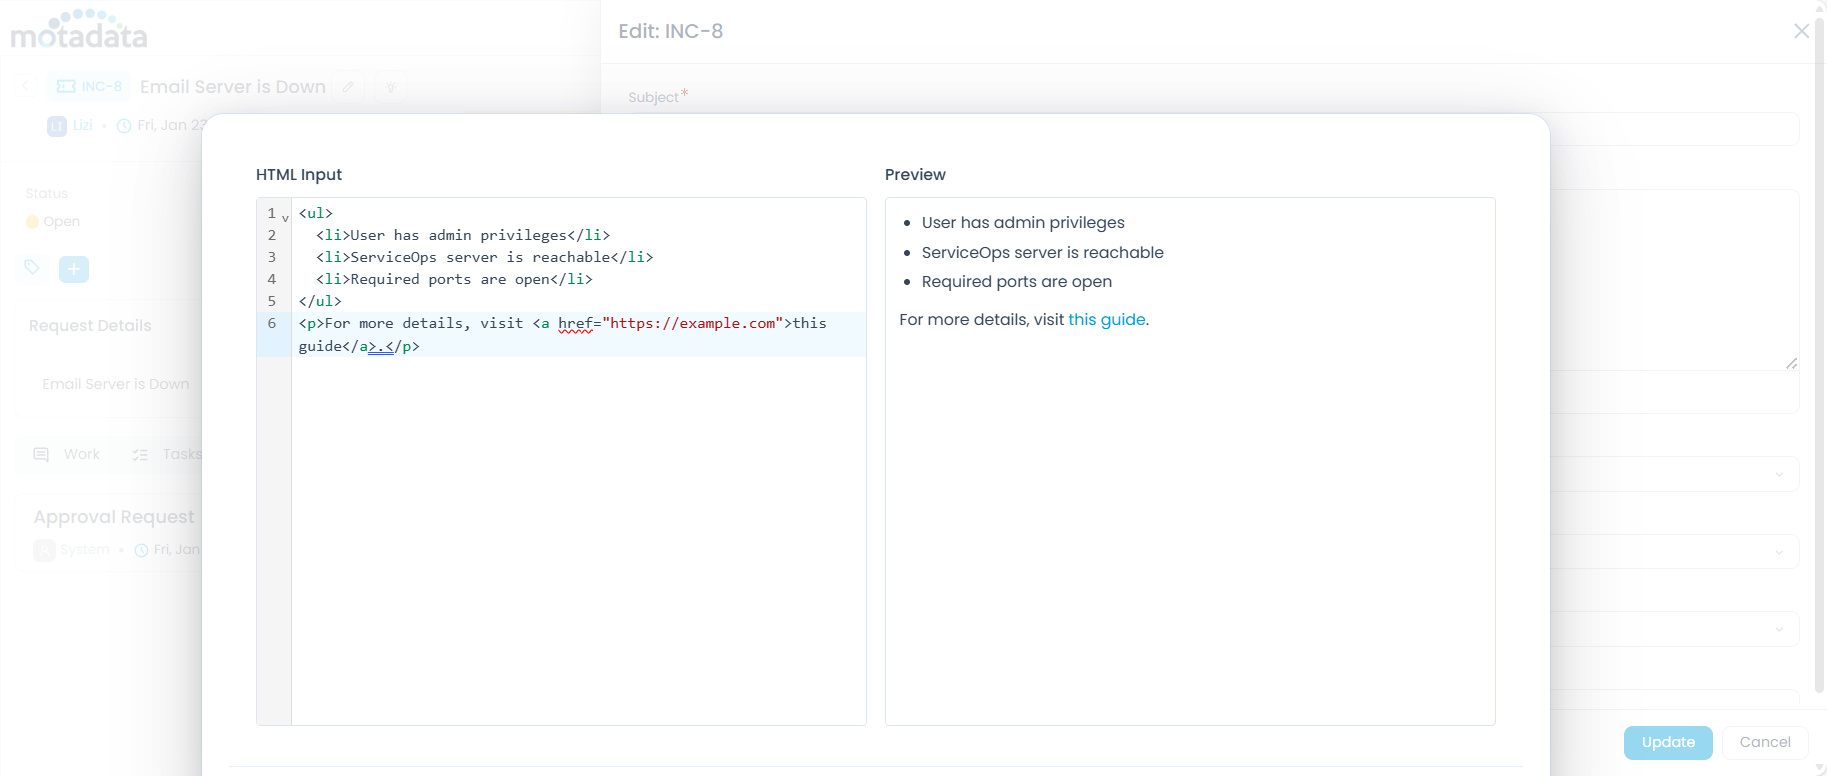Click the Lizi requester avatar
The height and width of the screenshot is (776, 1827).
[x=57, y=126]
